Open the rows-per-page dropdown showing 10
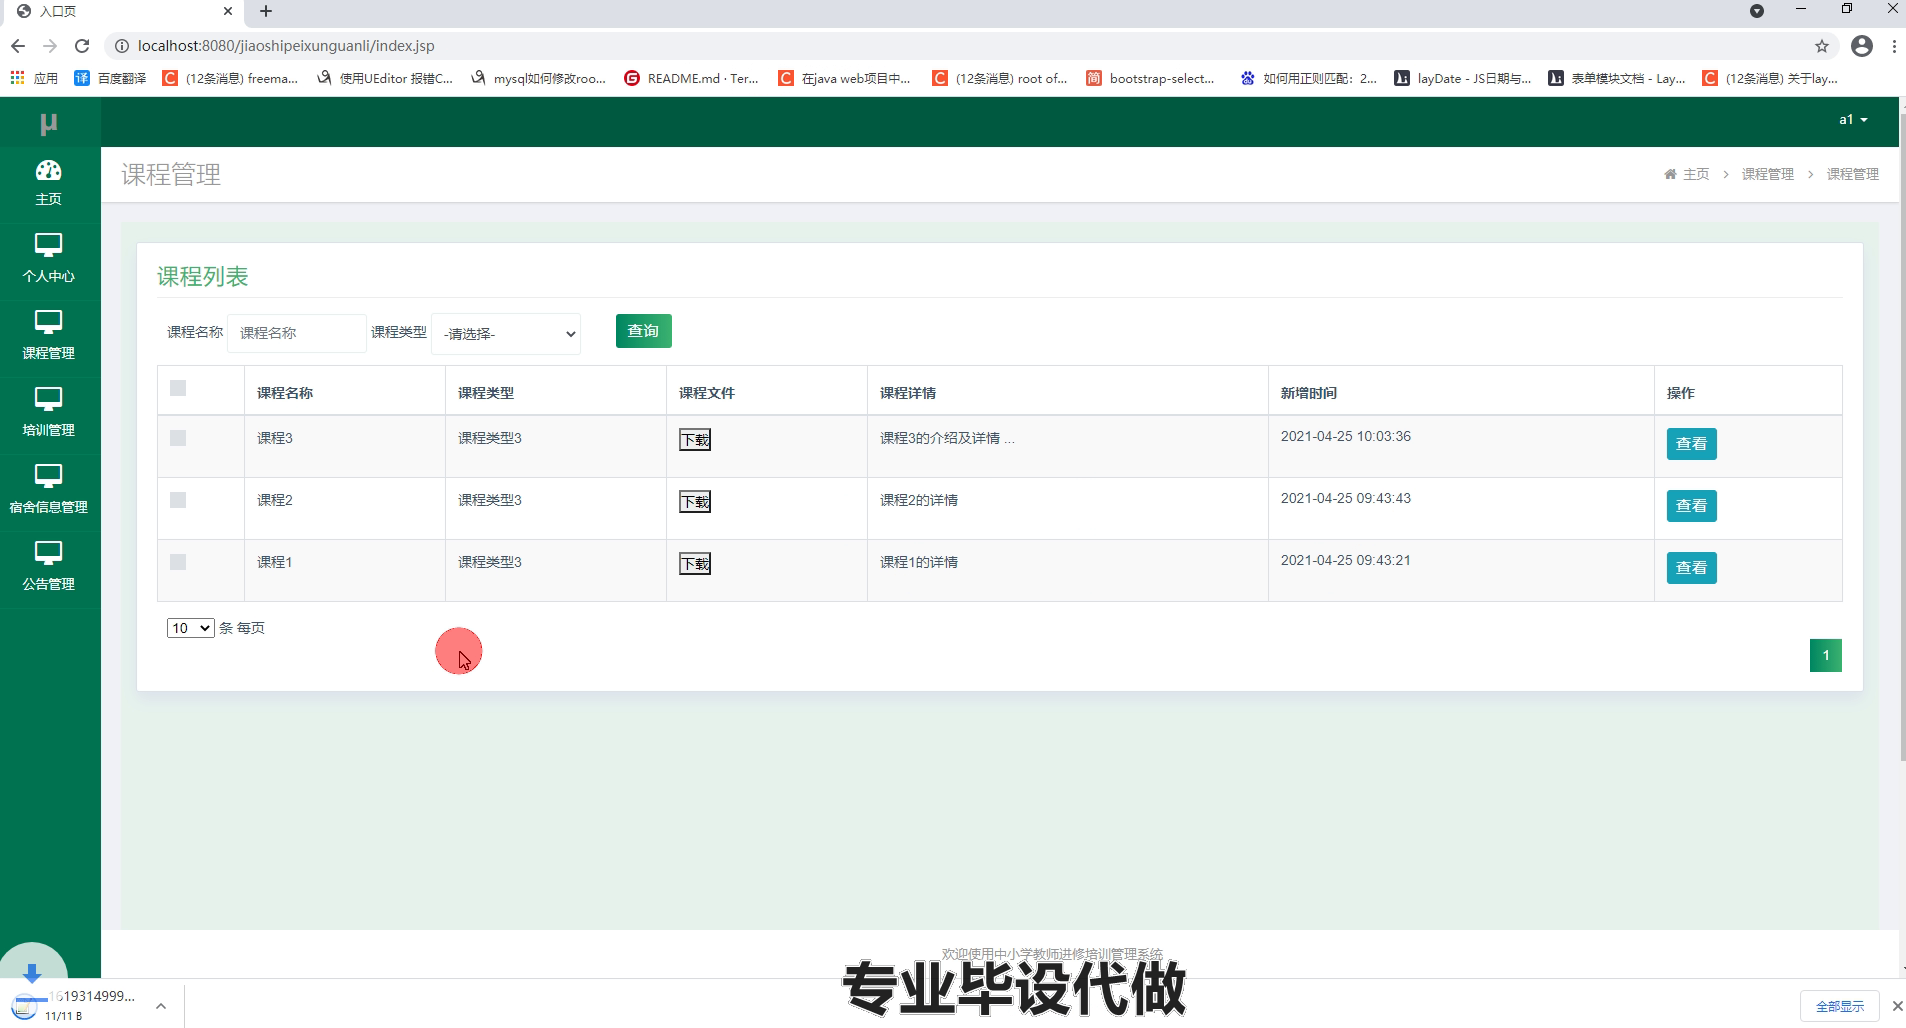1906x1028 pixels. (x=190, y=628)
